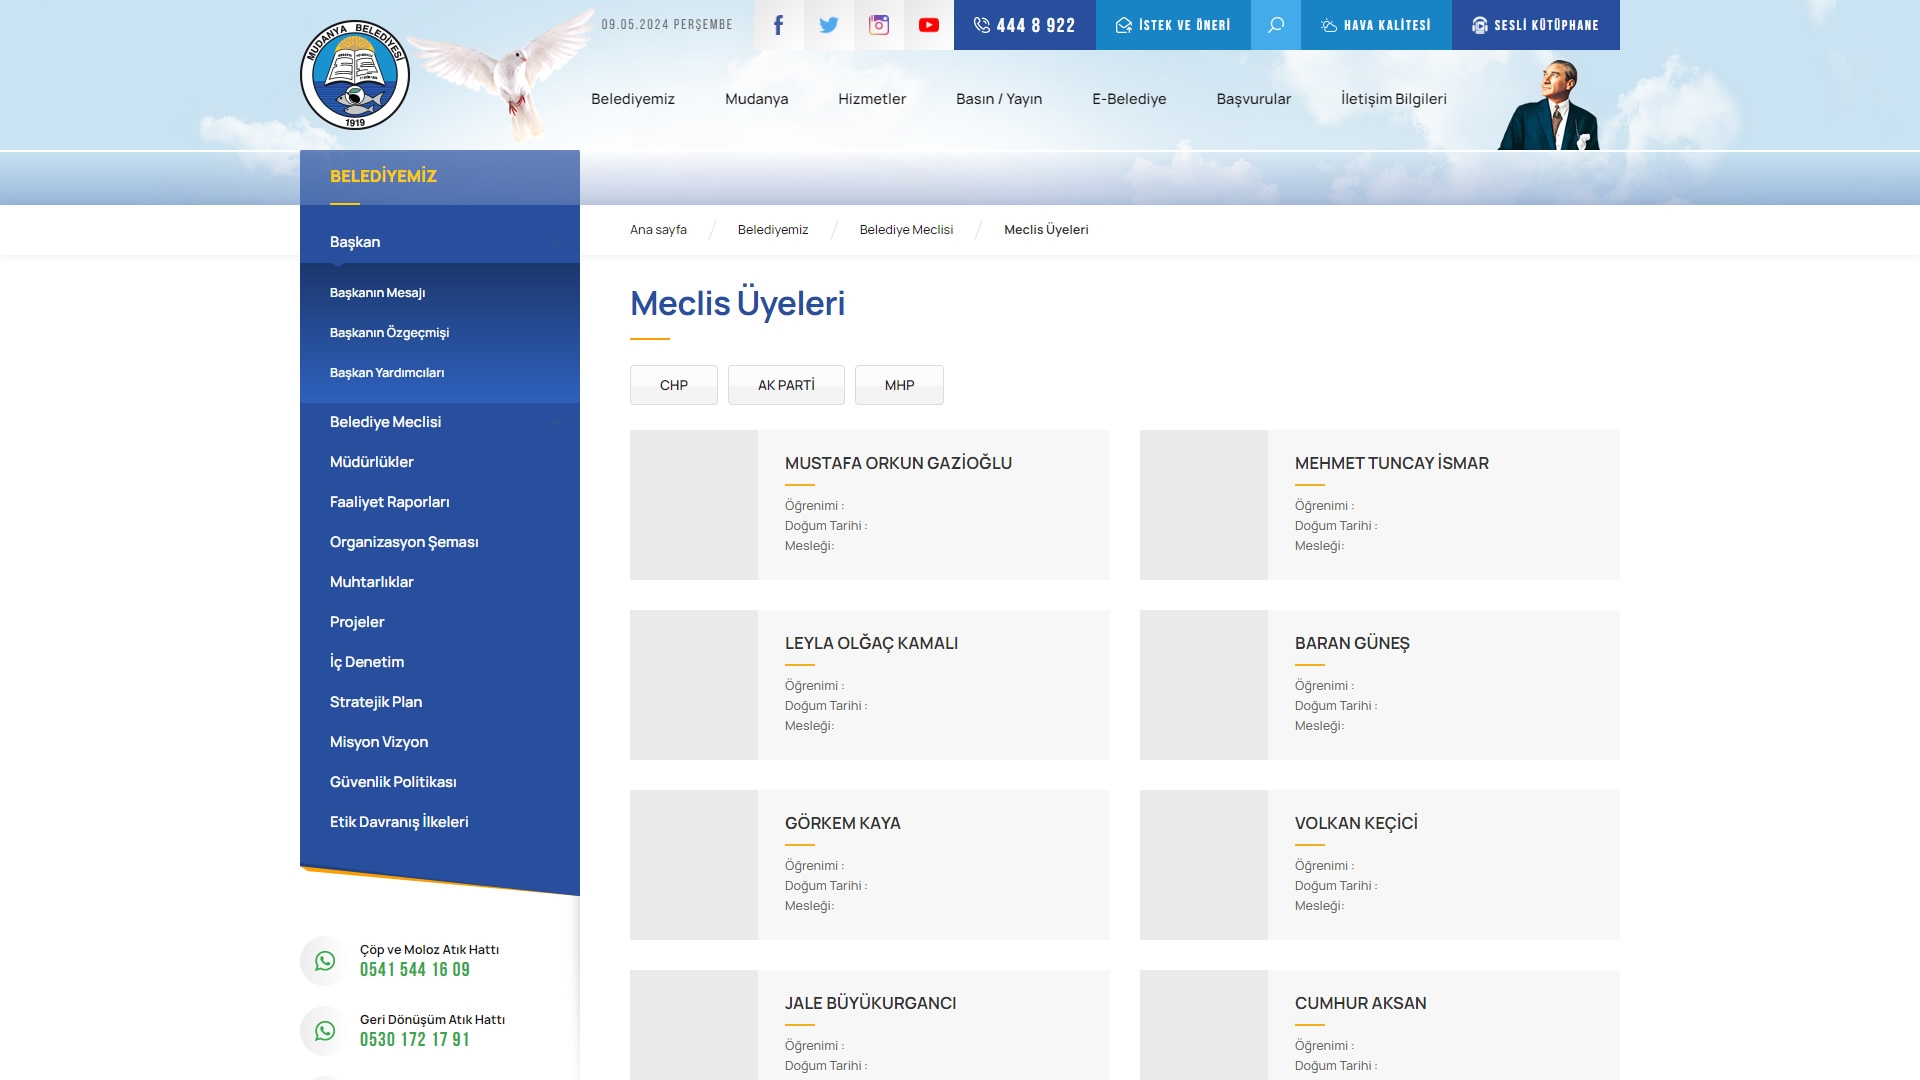Open Başkanın Özgeçmişi sidebar link

coord(389,333)
